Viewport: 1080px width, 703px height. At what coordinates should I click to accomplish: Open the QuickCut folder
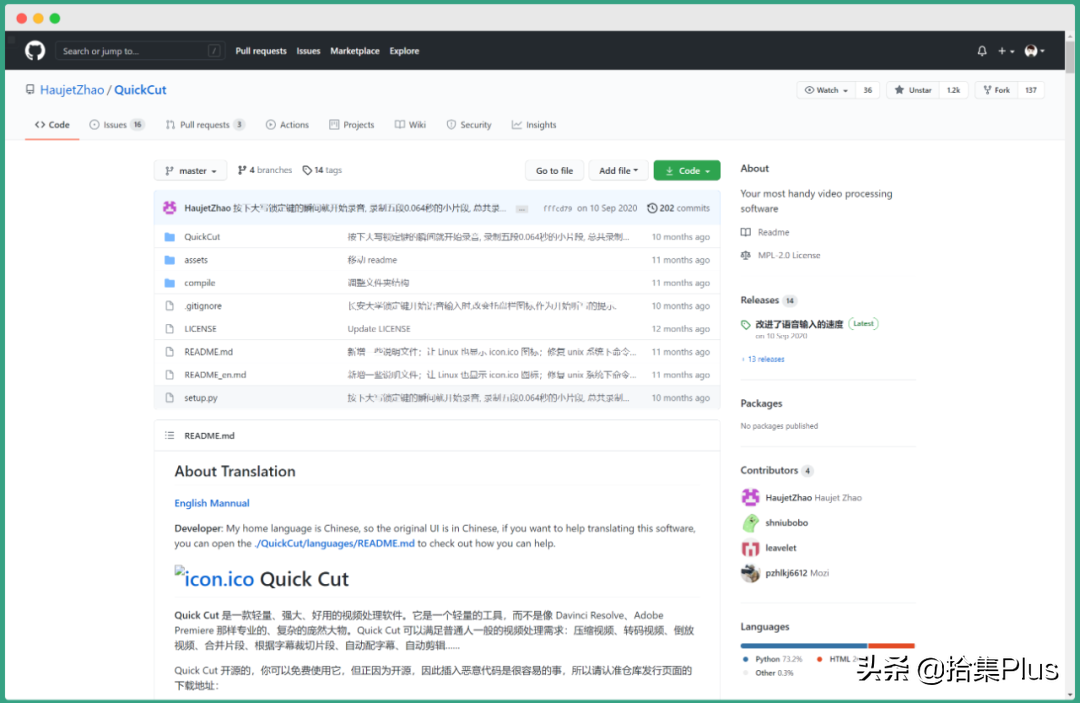[x=202, y=237]
